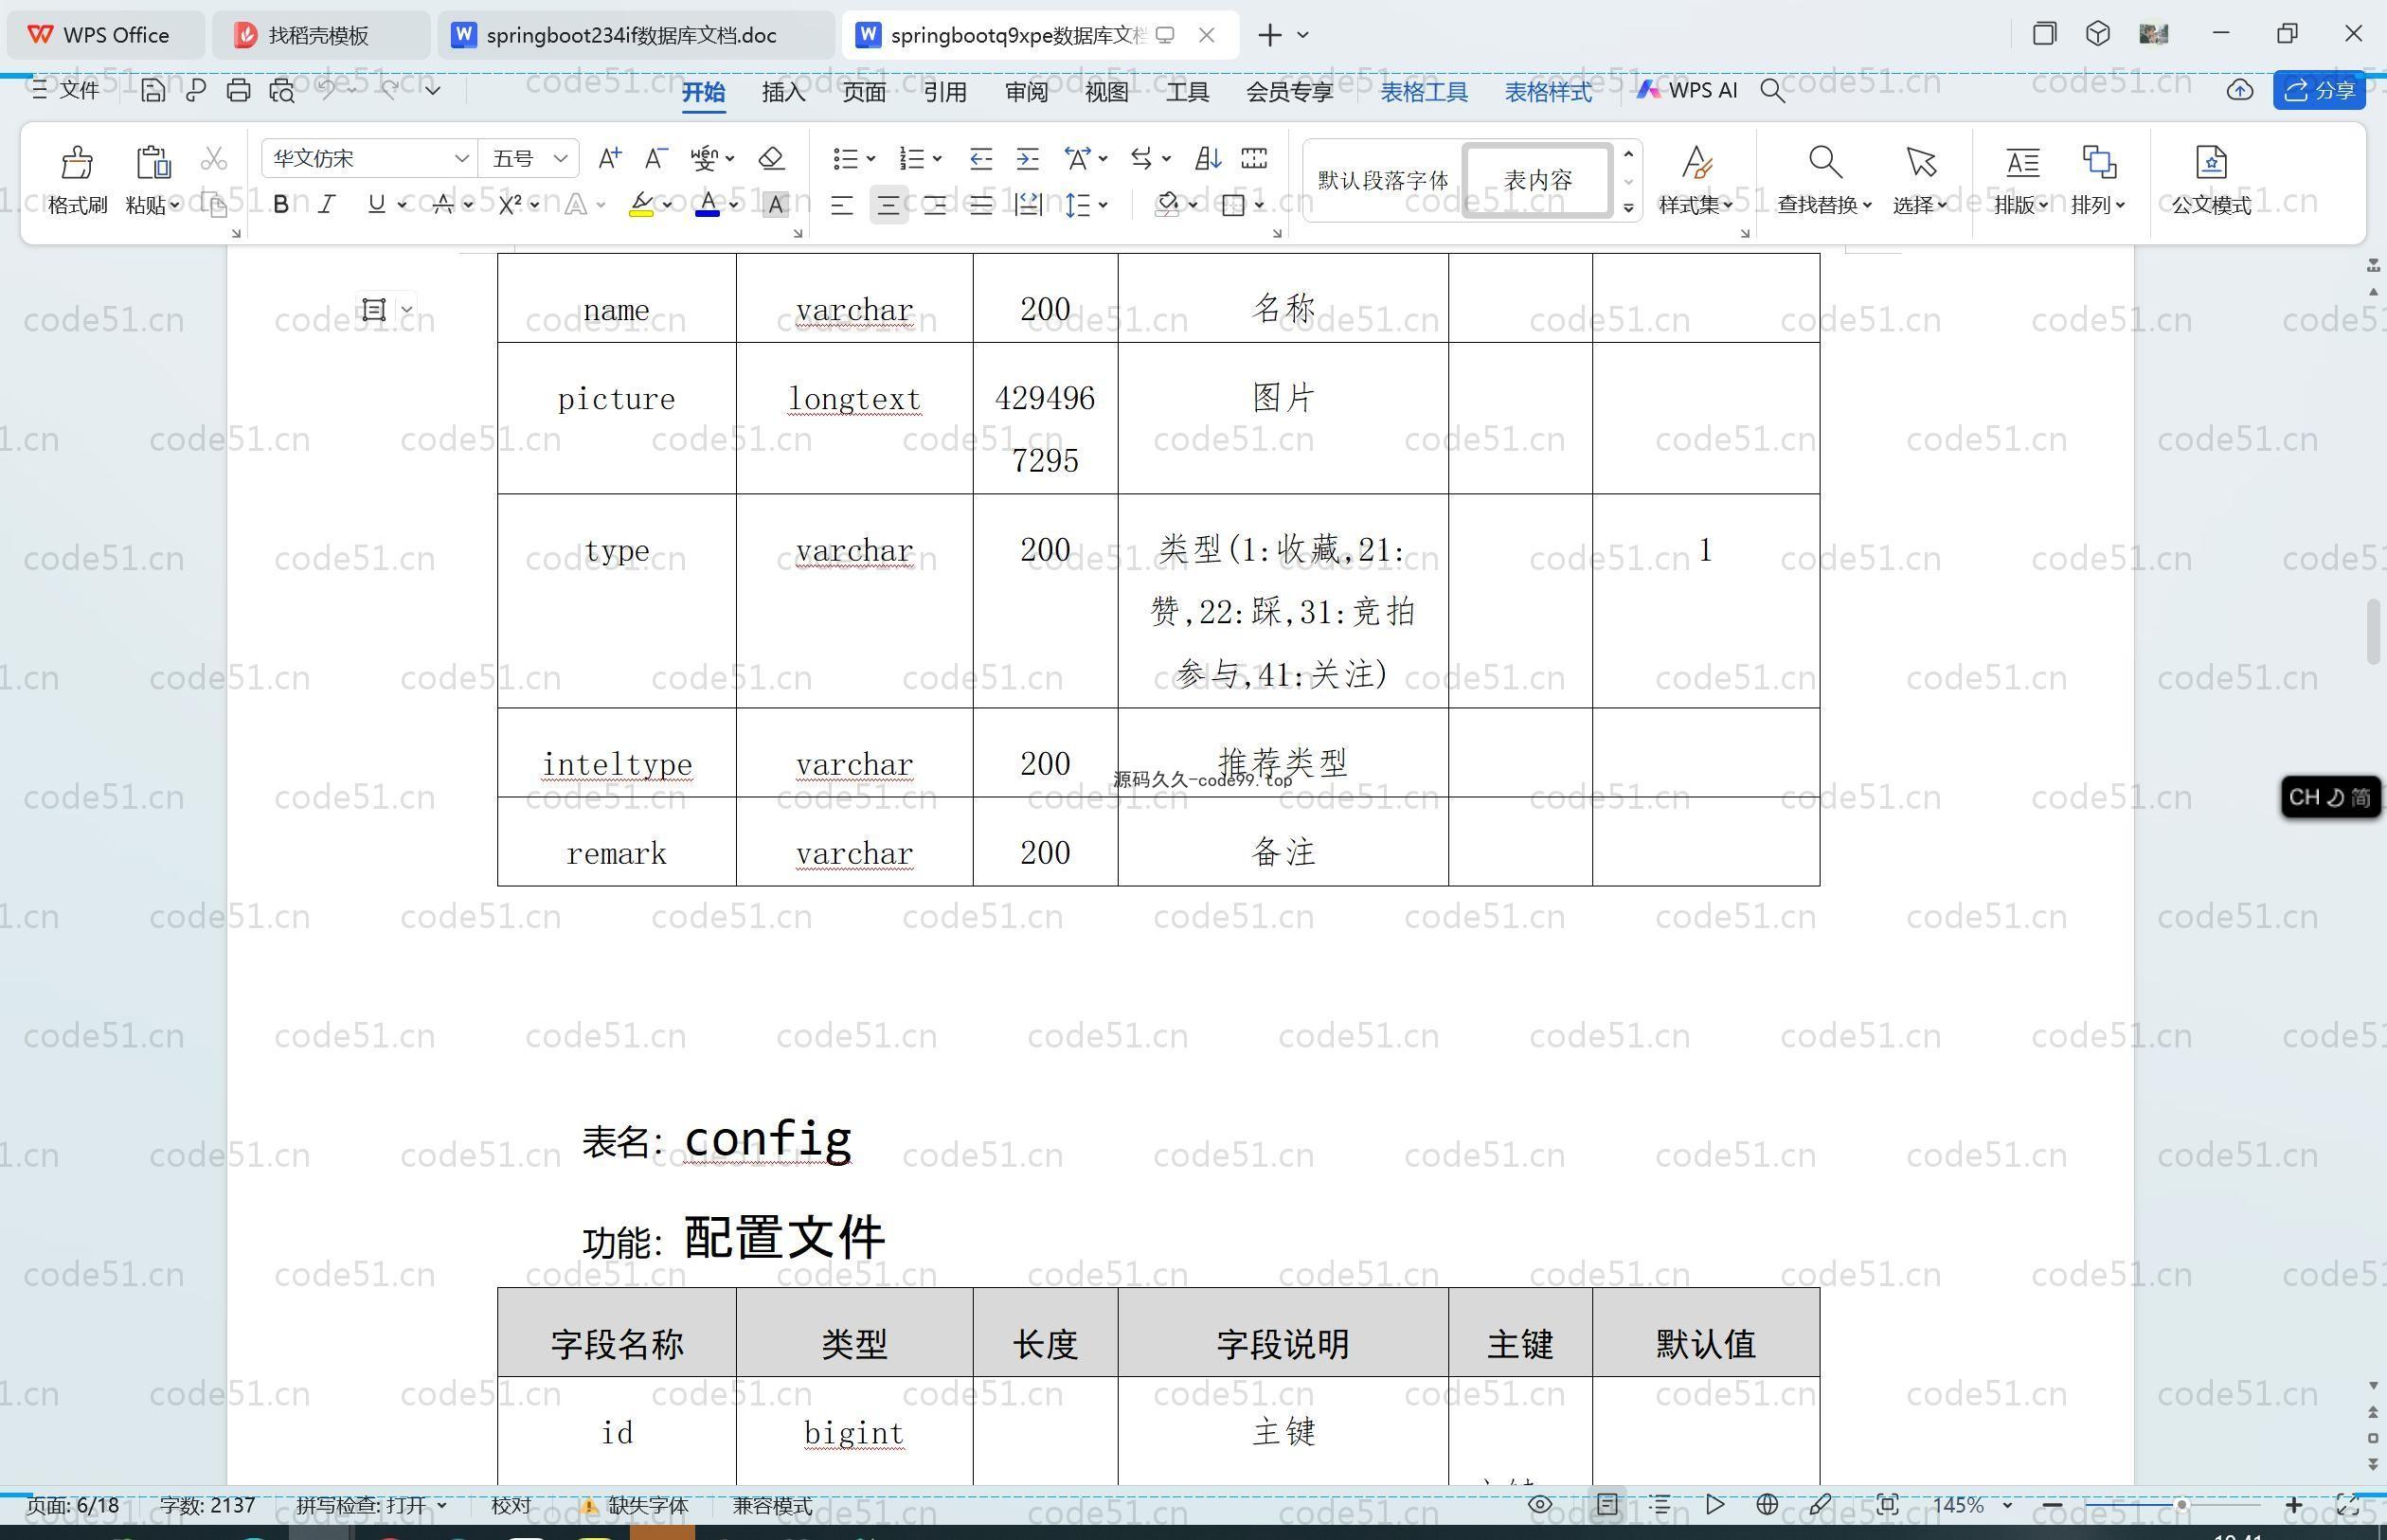Click the increase indent icon
Screen dimensions: 2387x1540
tap(1027, 158)
